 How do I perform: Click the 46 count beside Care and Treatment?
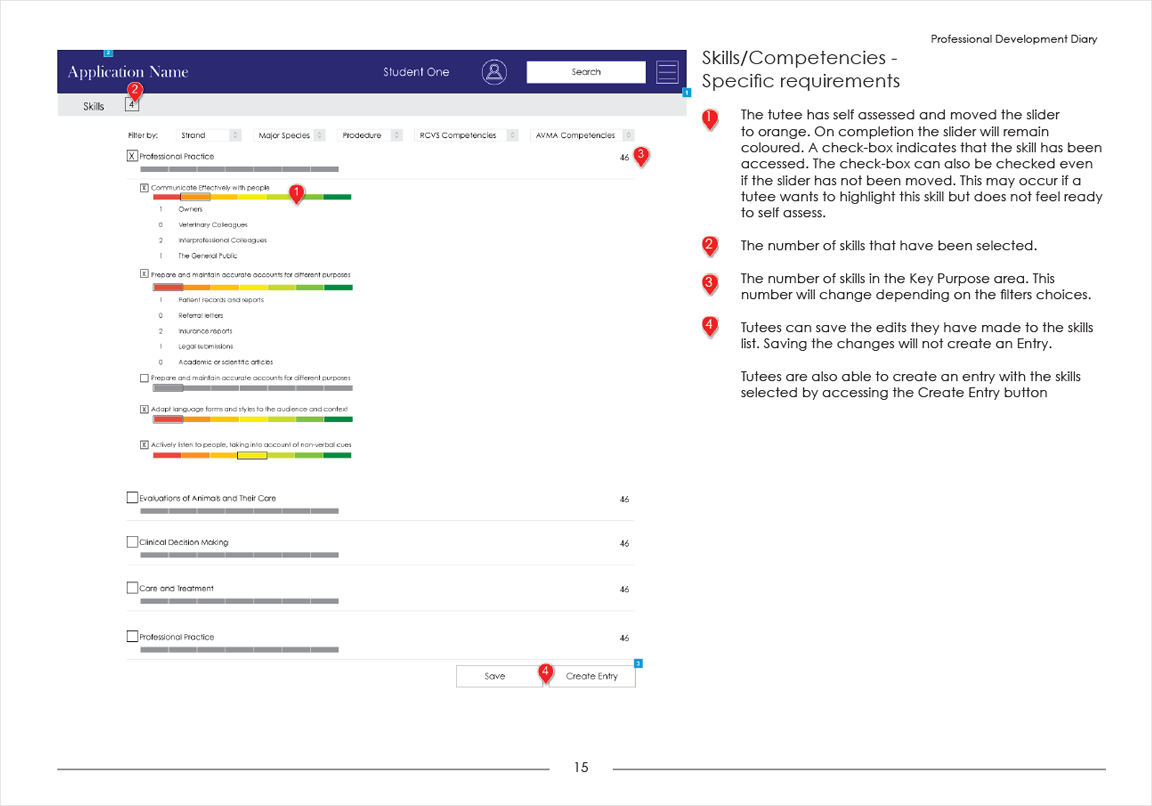point(624,589)
